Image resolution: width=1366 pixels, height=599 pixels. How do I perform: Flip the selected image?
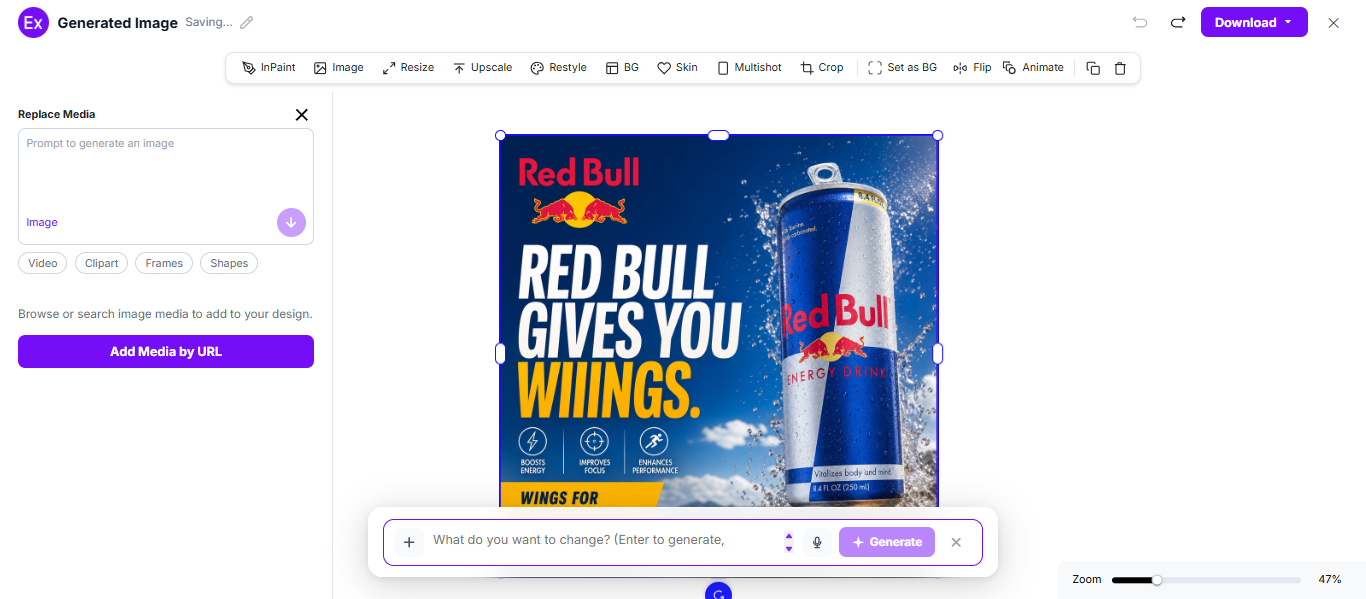click(972, 68)
